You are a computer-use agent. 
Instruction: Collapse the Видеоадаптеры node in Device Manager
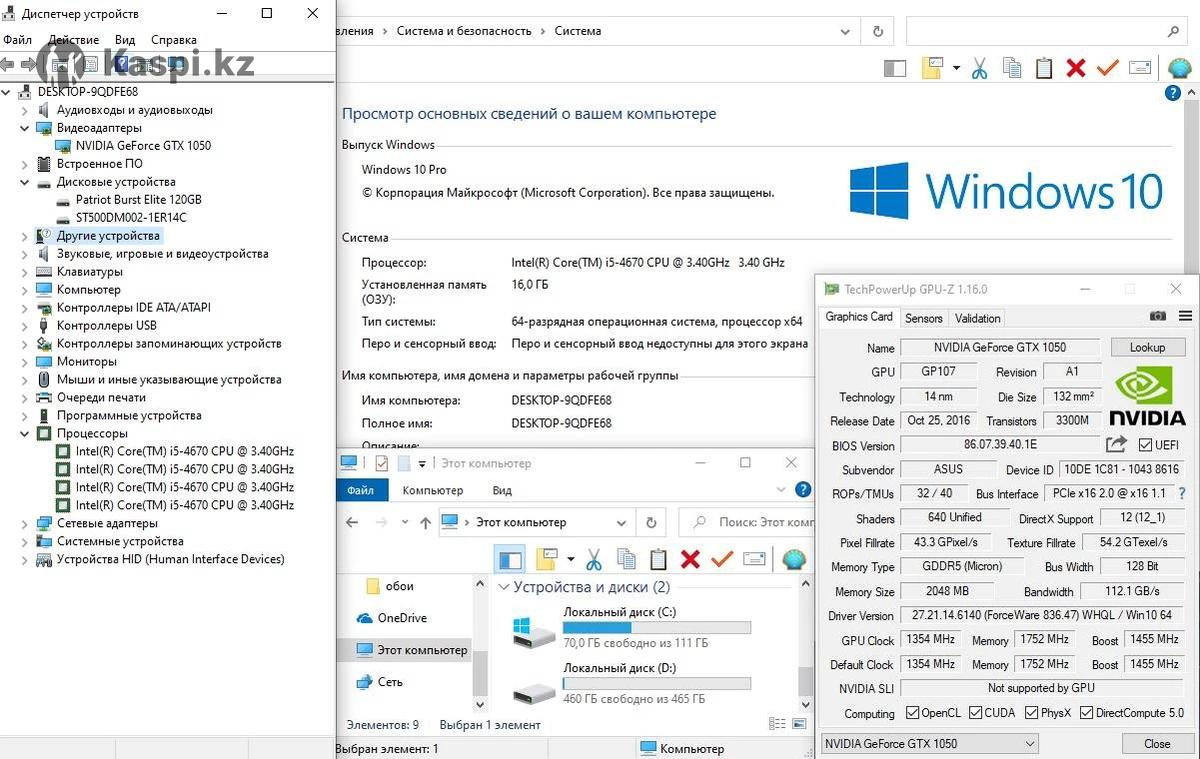click(25, 128)
